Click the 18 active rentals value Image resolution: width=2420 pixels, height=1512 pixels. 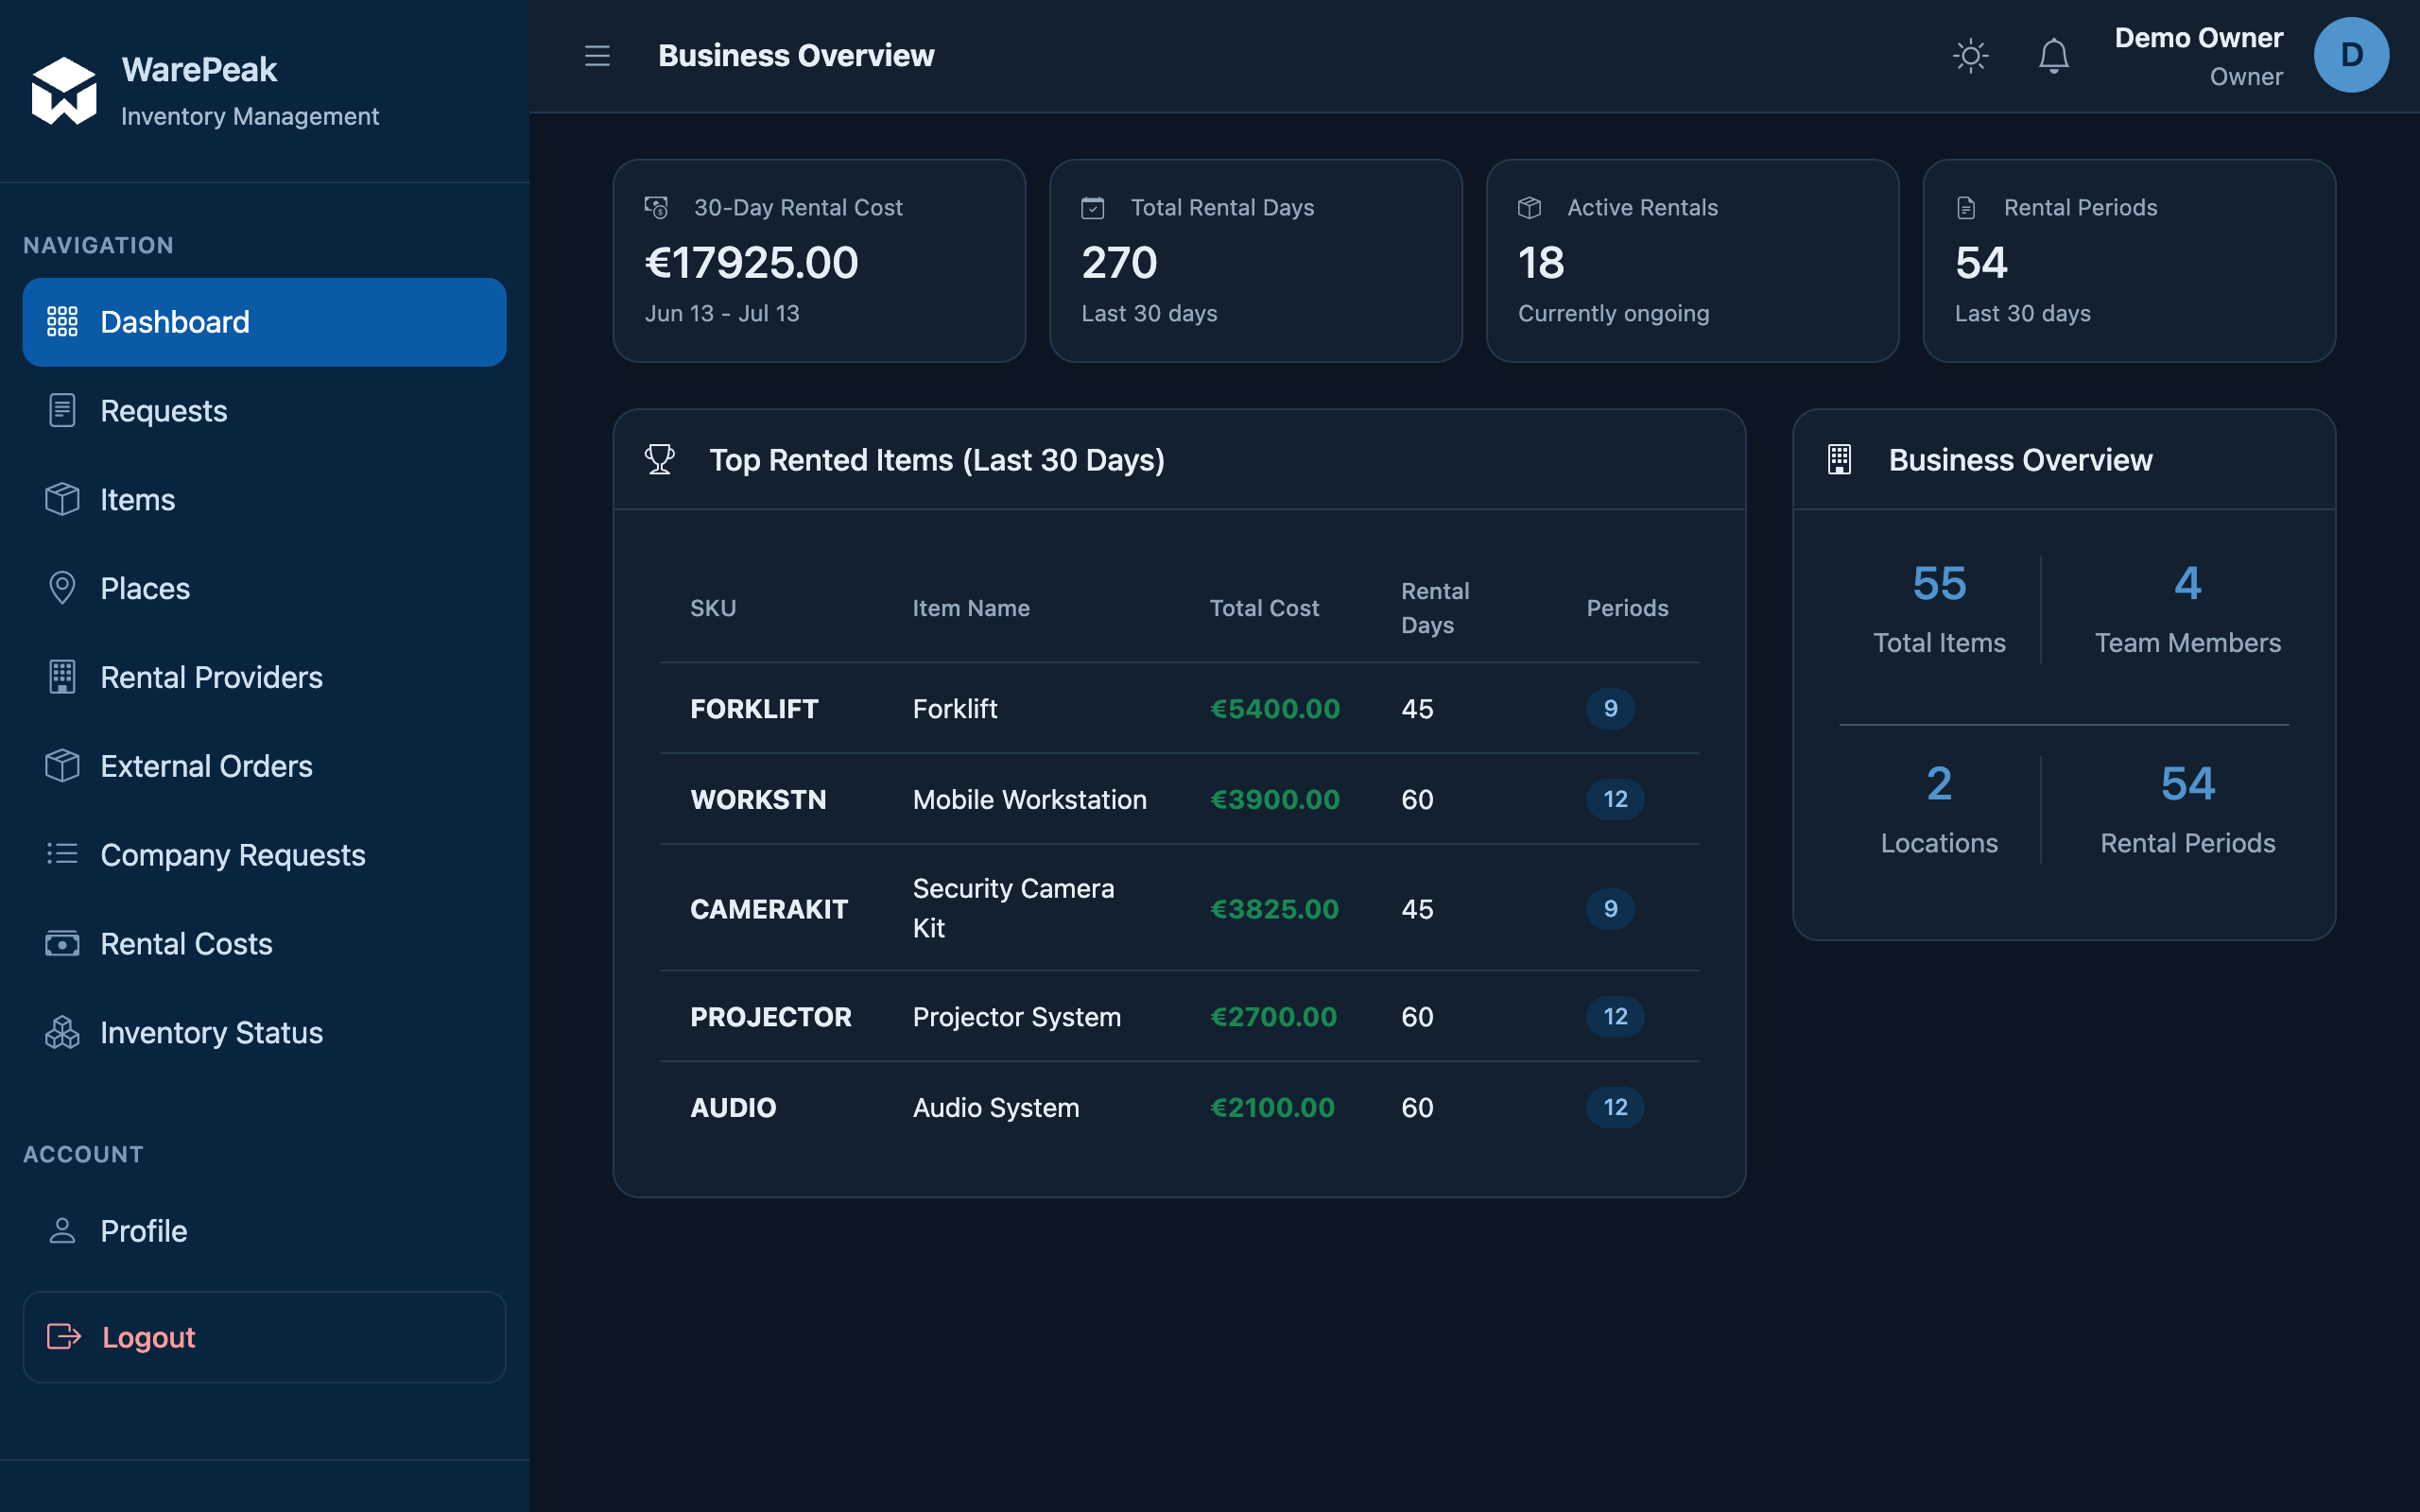point(1541,262)
